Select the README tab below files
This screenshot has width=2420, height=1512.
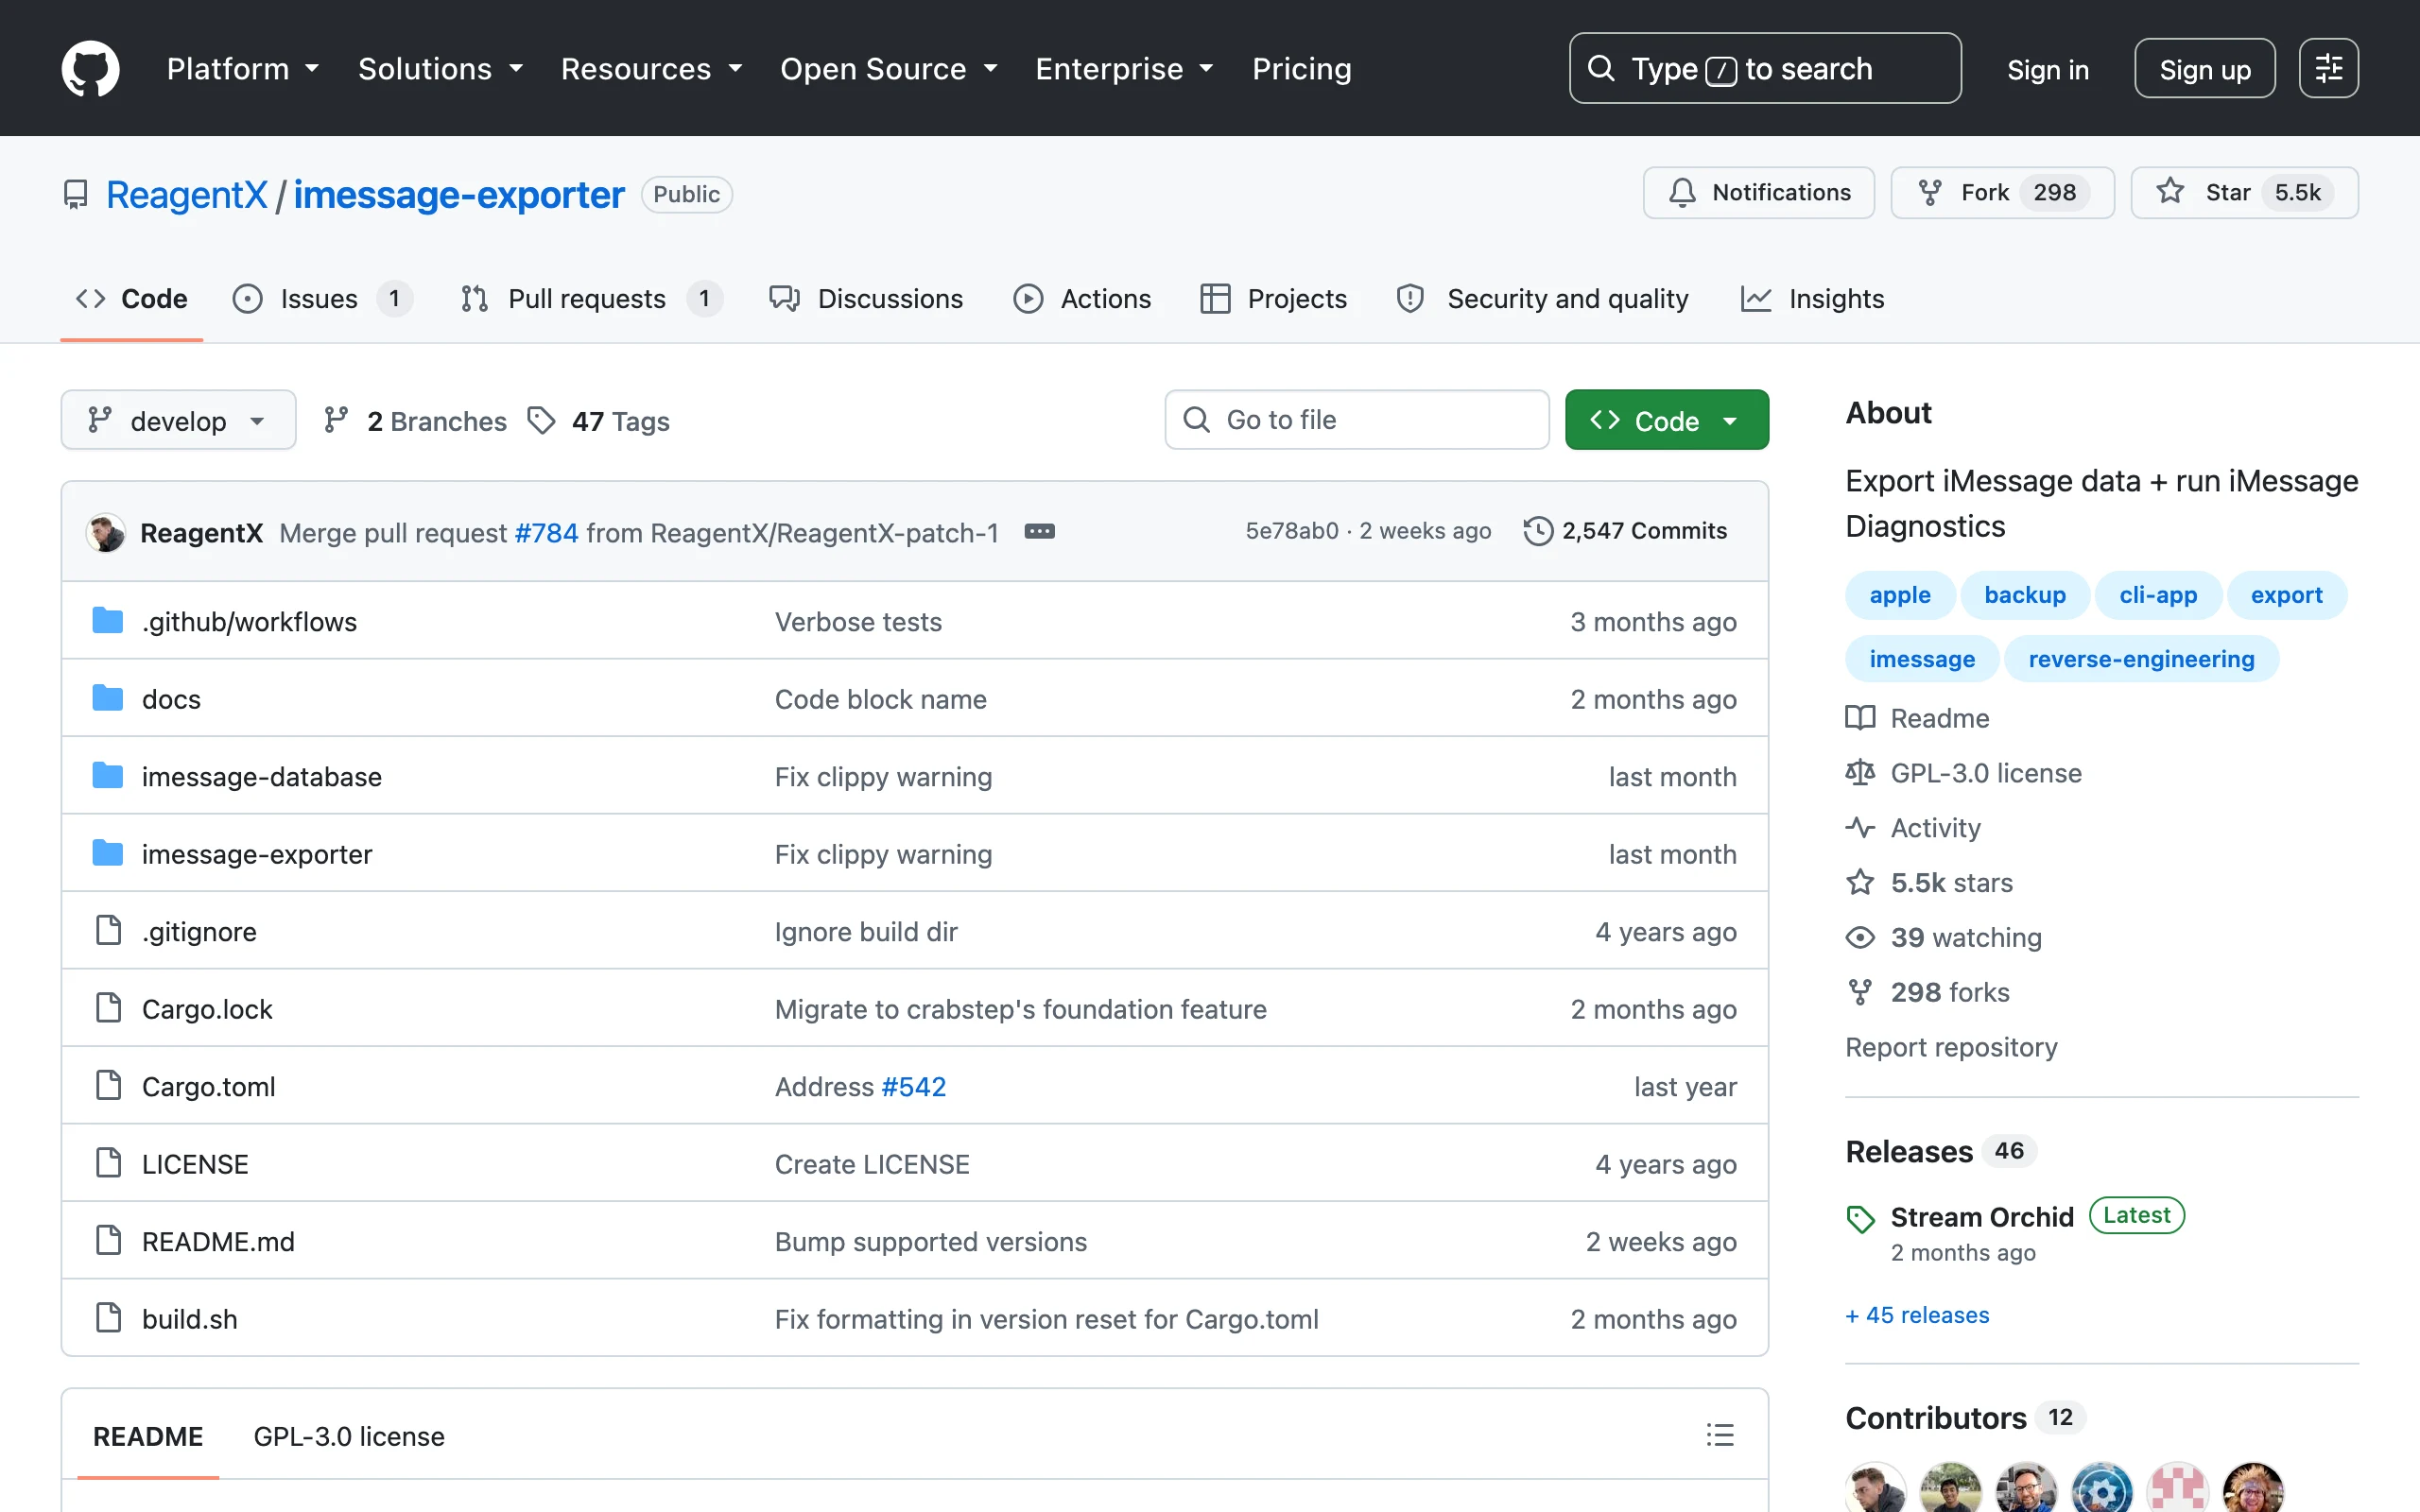pyautogui.click(x=148, y=1436)
